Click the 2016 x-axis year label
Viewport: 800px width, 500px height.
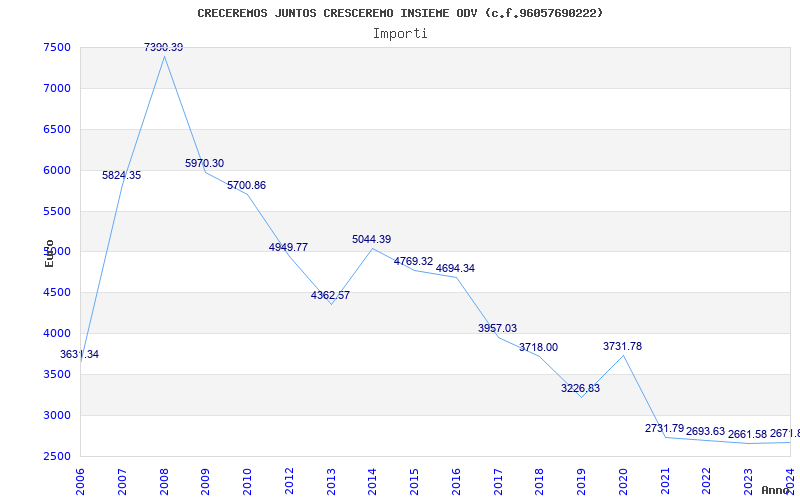pyautogui.click(x=456, y=482)
